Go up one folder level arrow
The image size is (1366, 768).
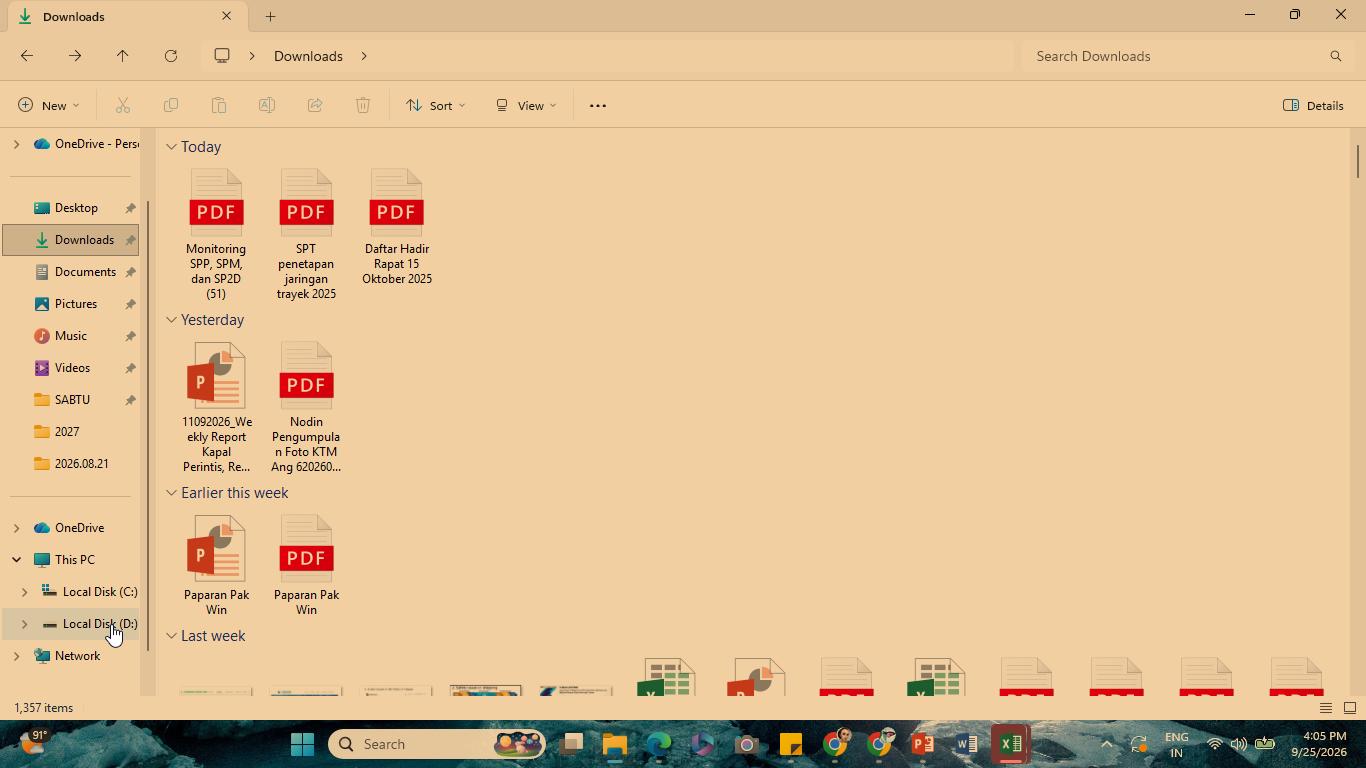(x=123, y=56)
